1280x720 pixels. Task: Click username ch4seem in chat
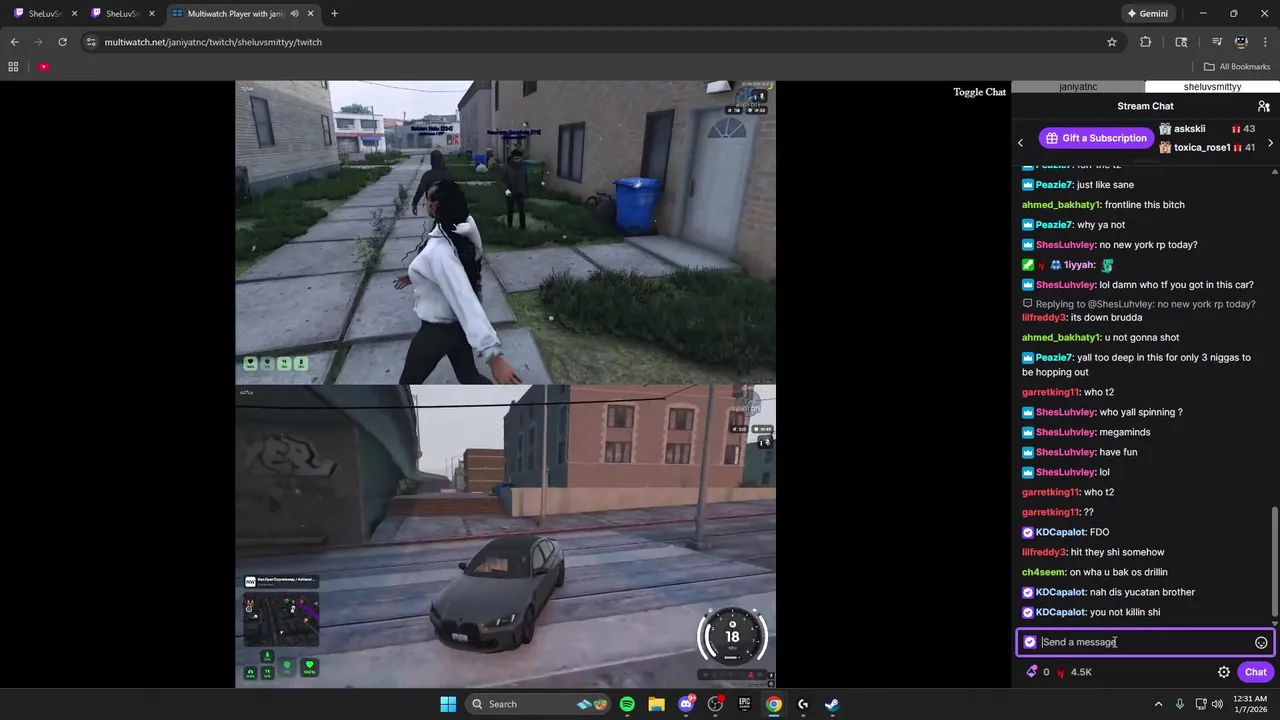point(1044,572)
